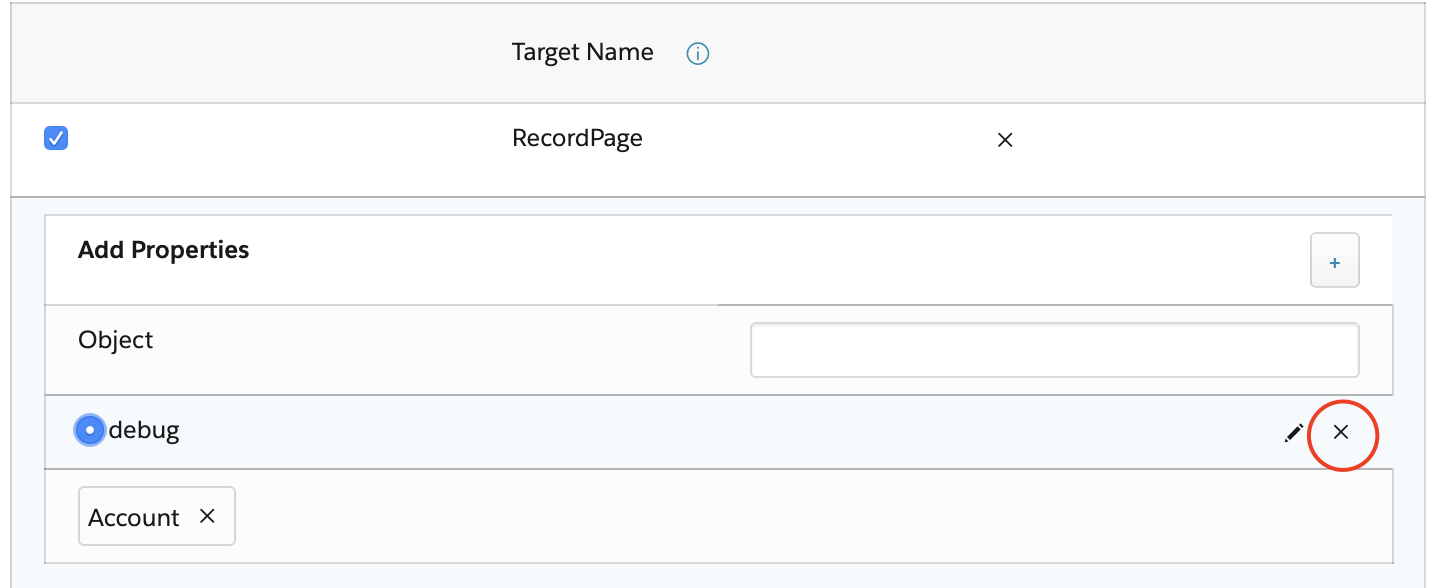Delete the debug property with its X icon
This screenshot has width=1434, height=588.
1342,432
